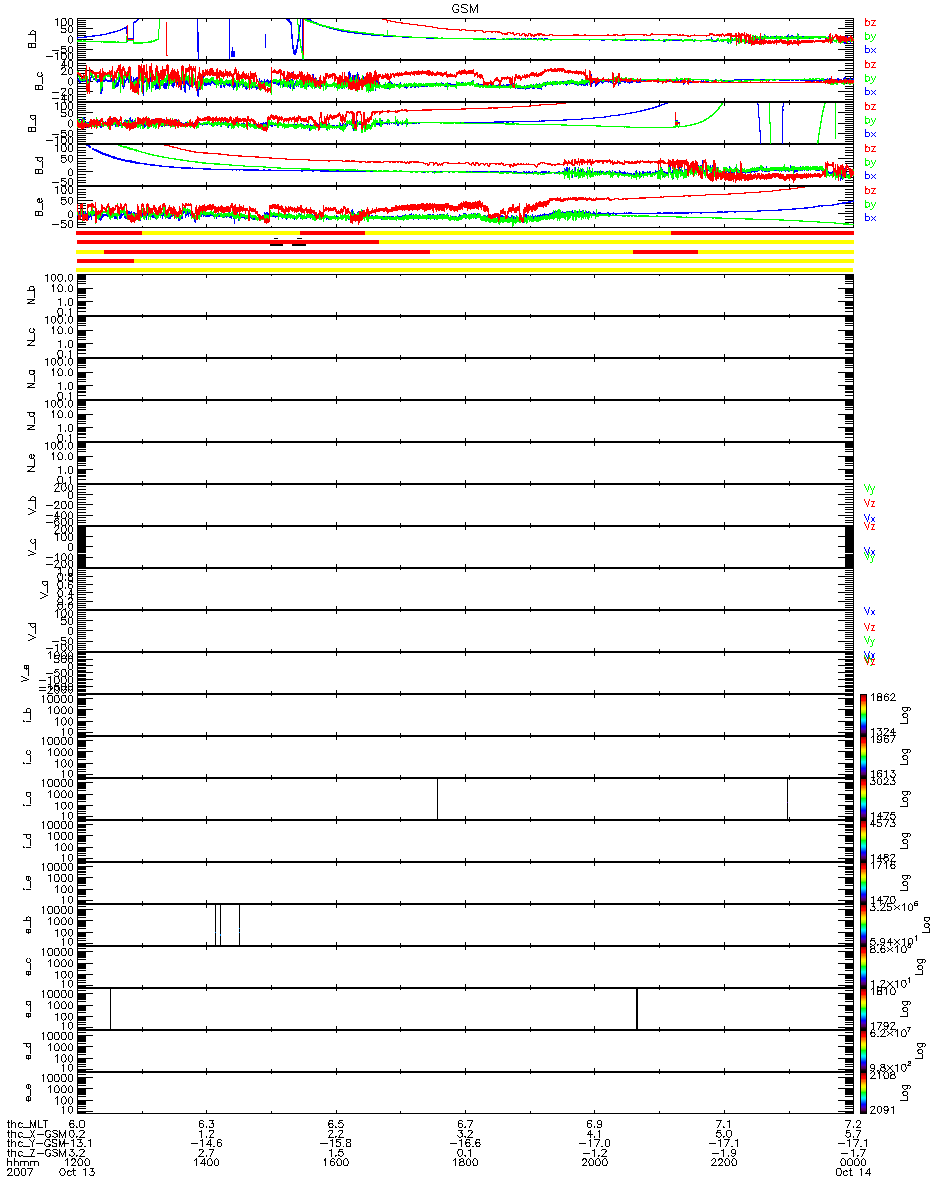The image size is (930, 1200).
Task: Click the 1600 time tick label
Action: (x=336, y=1164)
